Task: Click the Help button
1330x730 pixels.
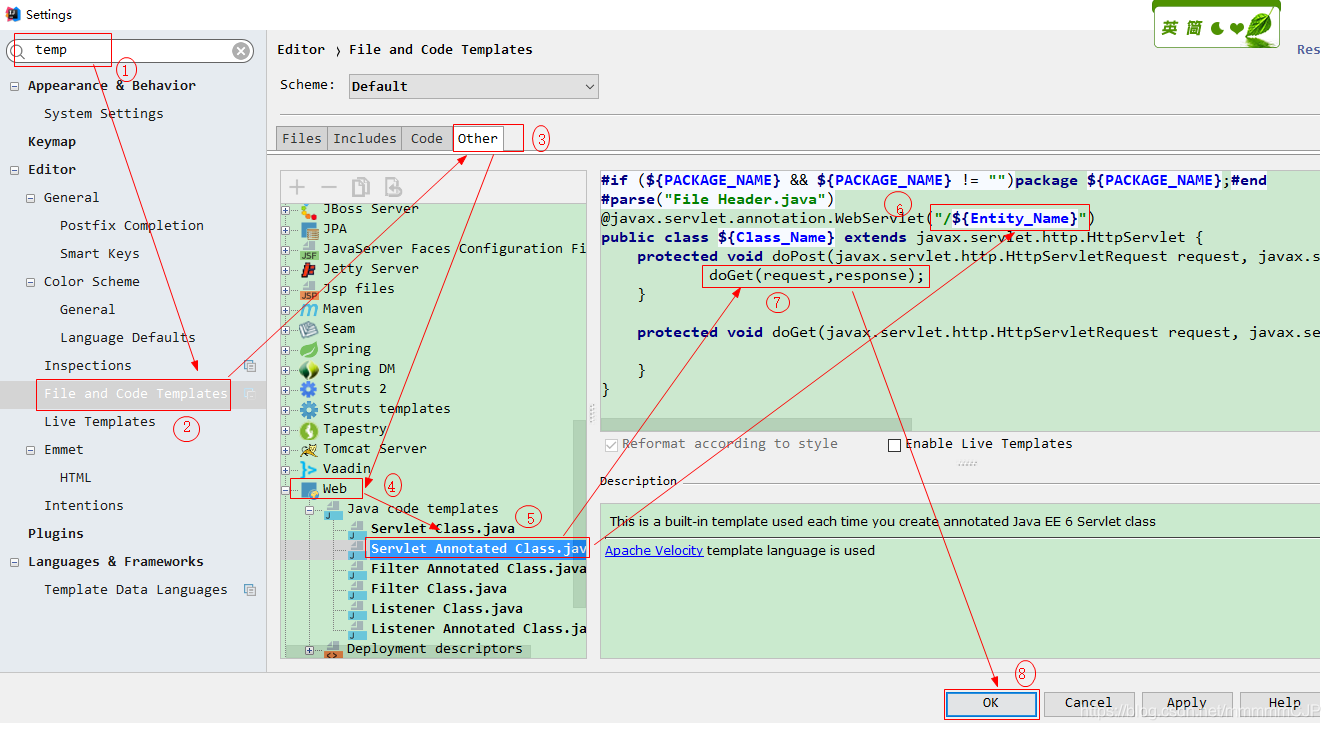Action: 1284,703
